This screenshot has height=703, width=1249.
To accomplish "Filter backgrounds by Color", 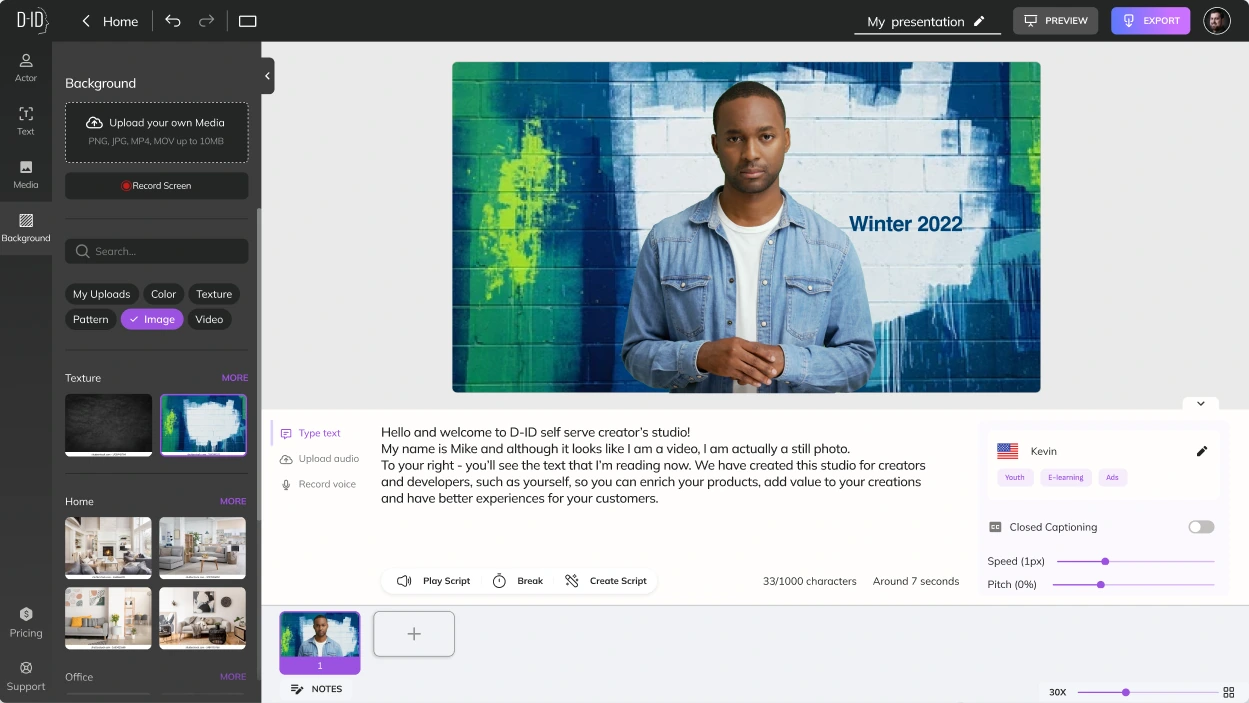I will coord(163,294).
